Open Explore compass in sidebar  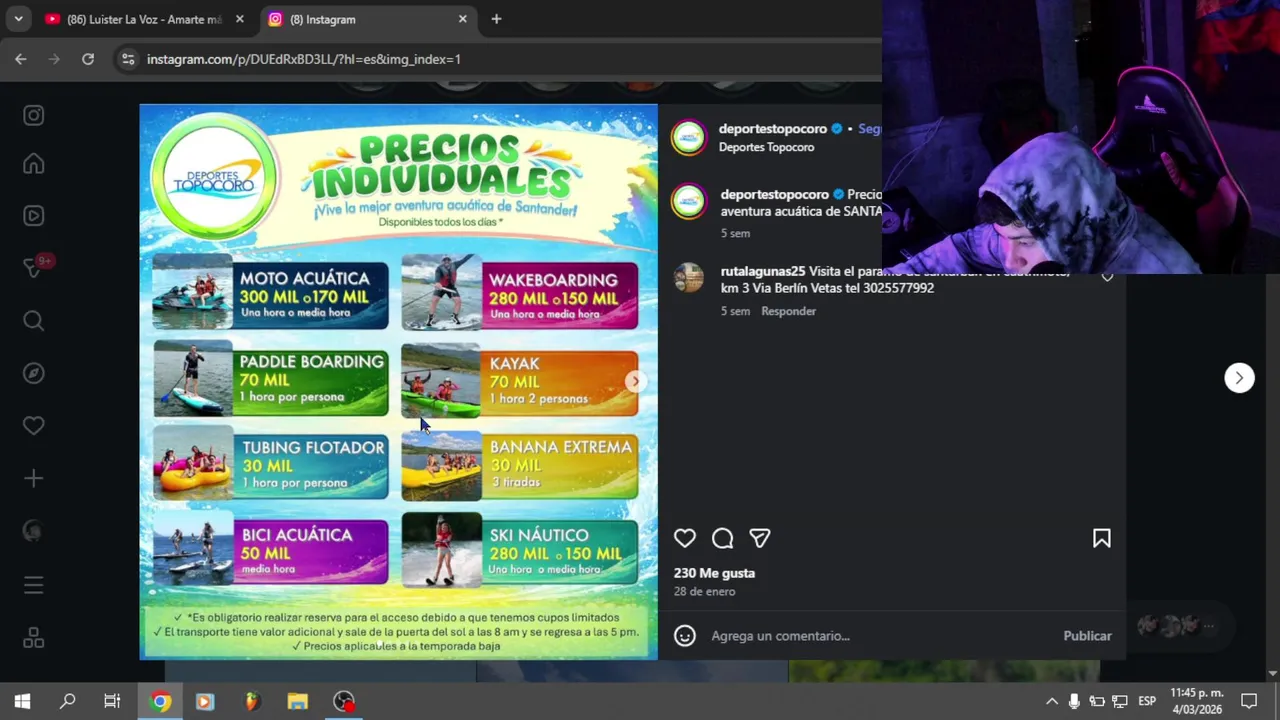click(x=33, y=373)
